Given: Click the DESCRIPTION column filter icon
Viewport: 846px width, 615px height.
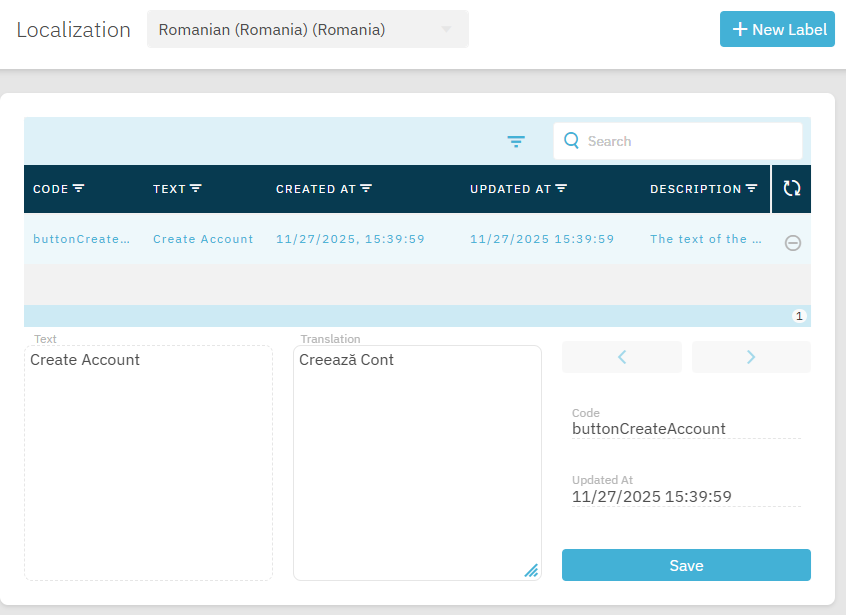Looking at the screenshot, I should pos(751,188).
